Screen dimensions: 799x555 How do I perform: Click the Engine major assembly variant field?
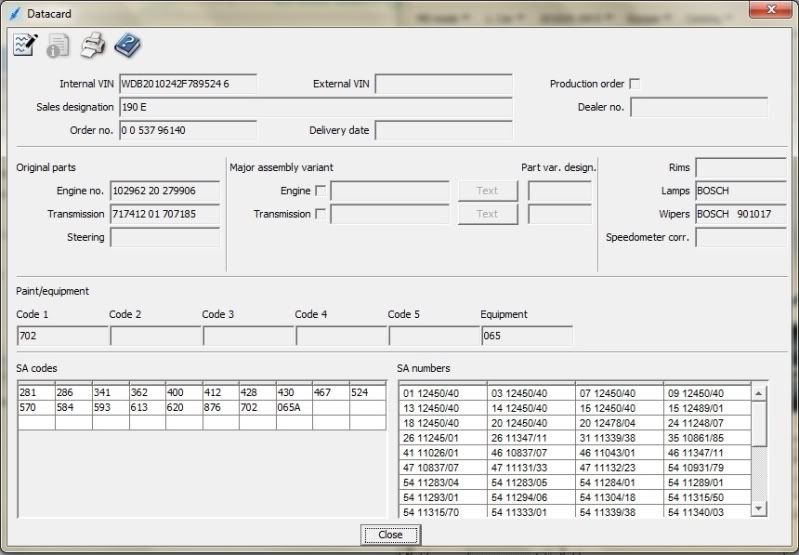tap(390, 191)
